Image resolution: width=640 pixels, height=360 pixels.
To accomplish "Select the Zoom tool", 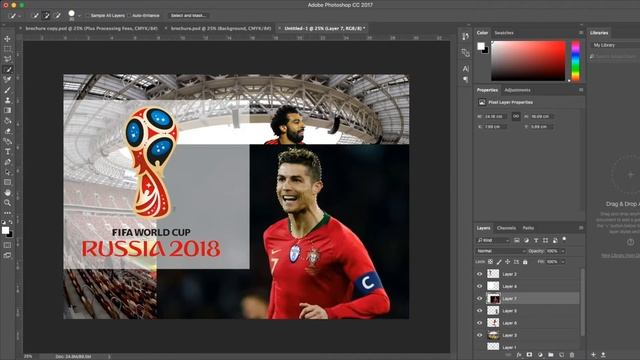I will pyautogui.click(x=7, y=203).
